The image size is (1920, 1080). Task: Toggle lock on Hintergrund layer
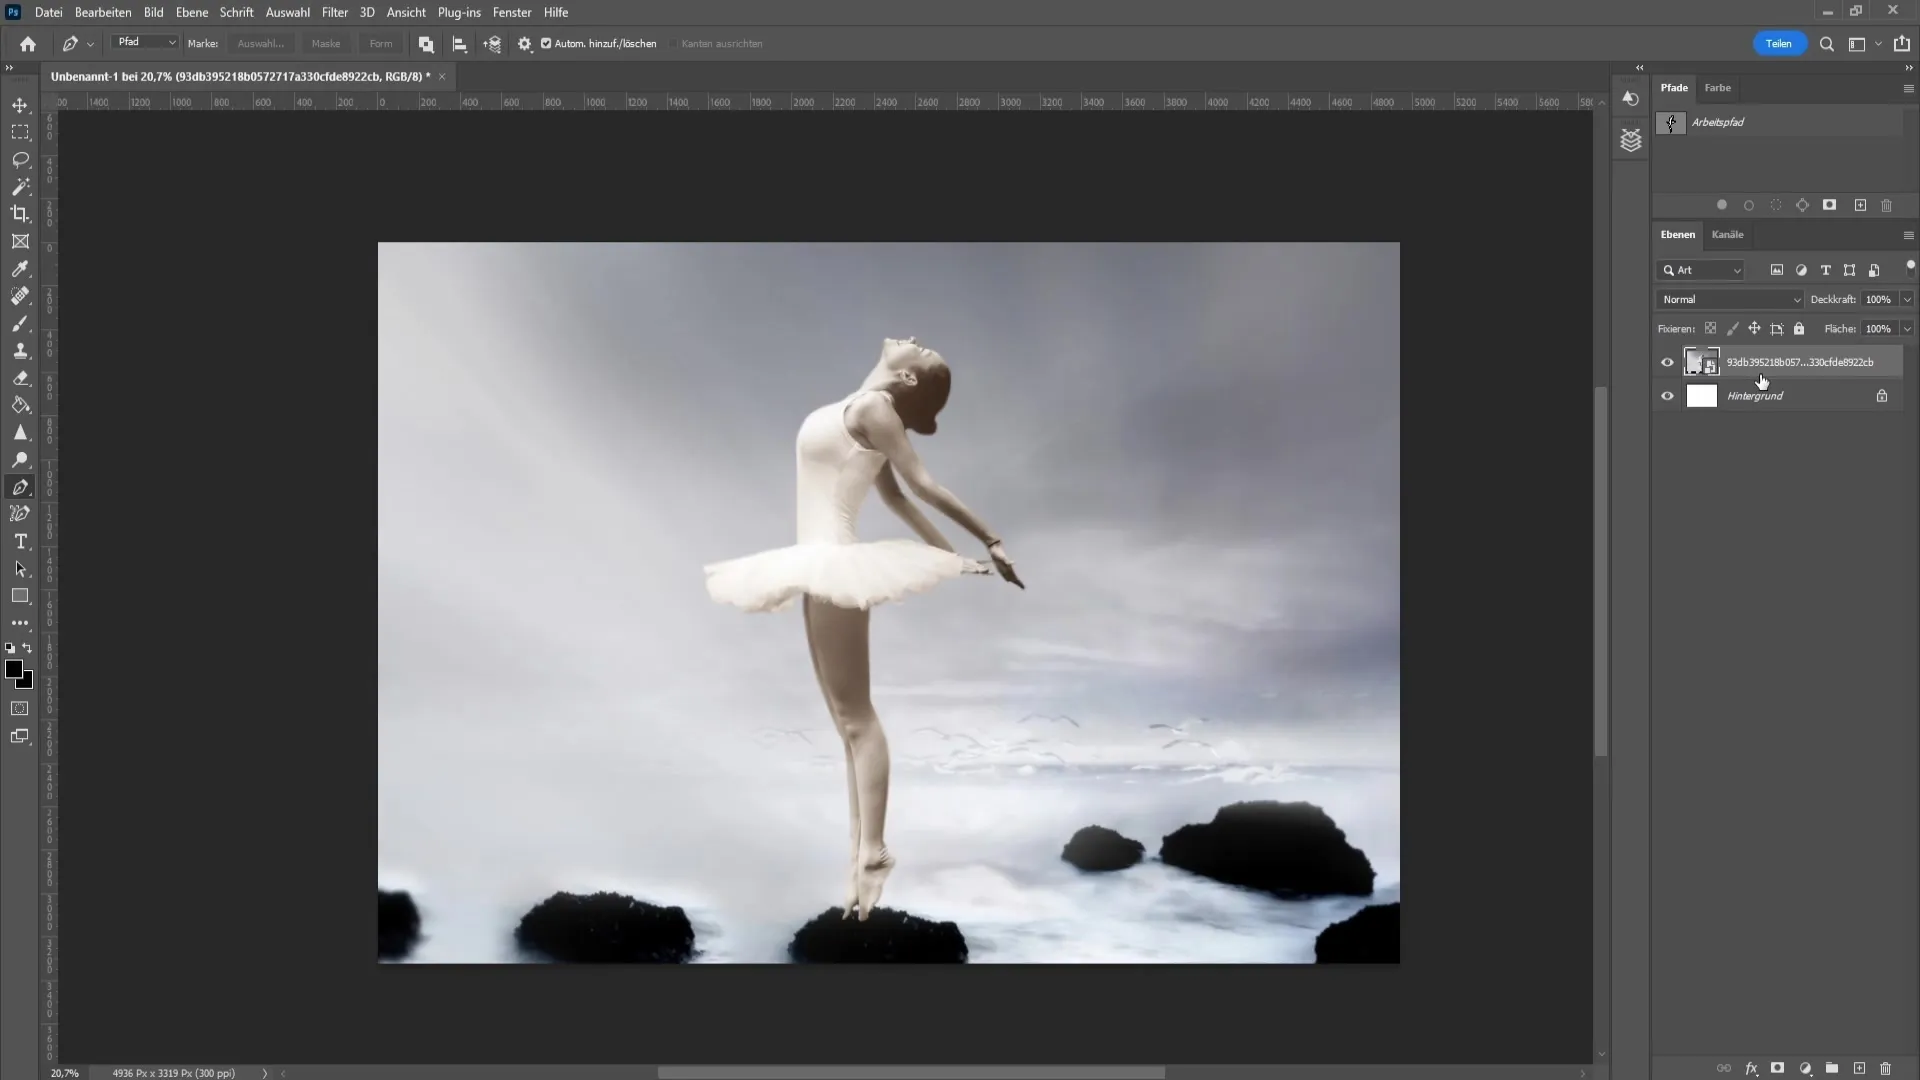coord(1882,396)
